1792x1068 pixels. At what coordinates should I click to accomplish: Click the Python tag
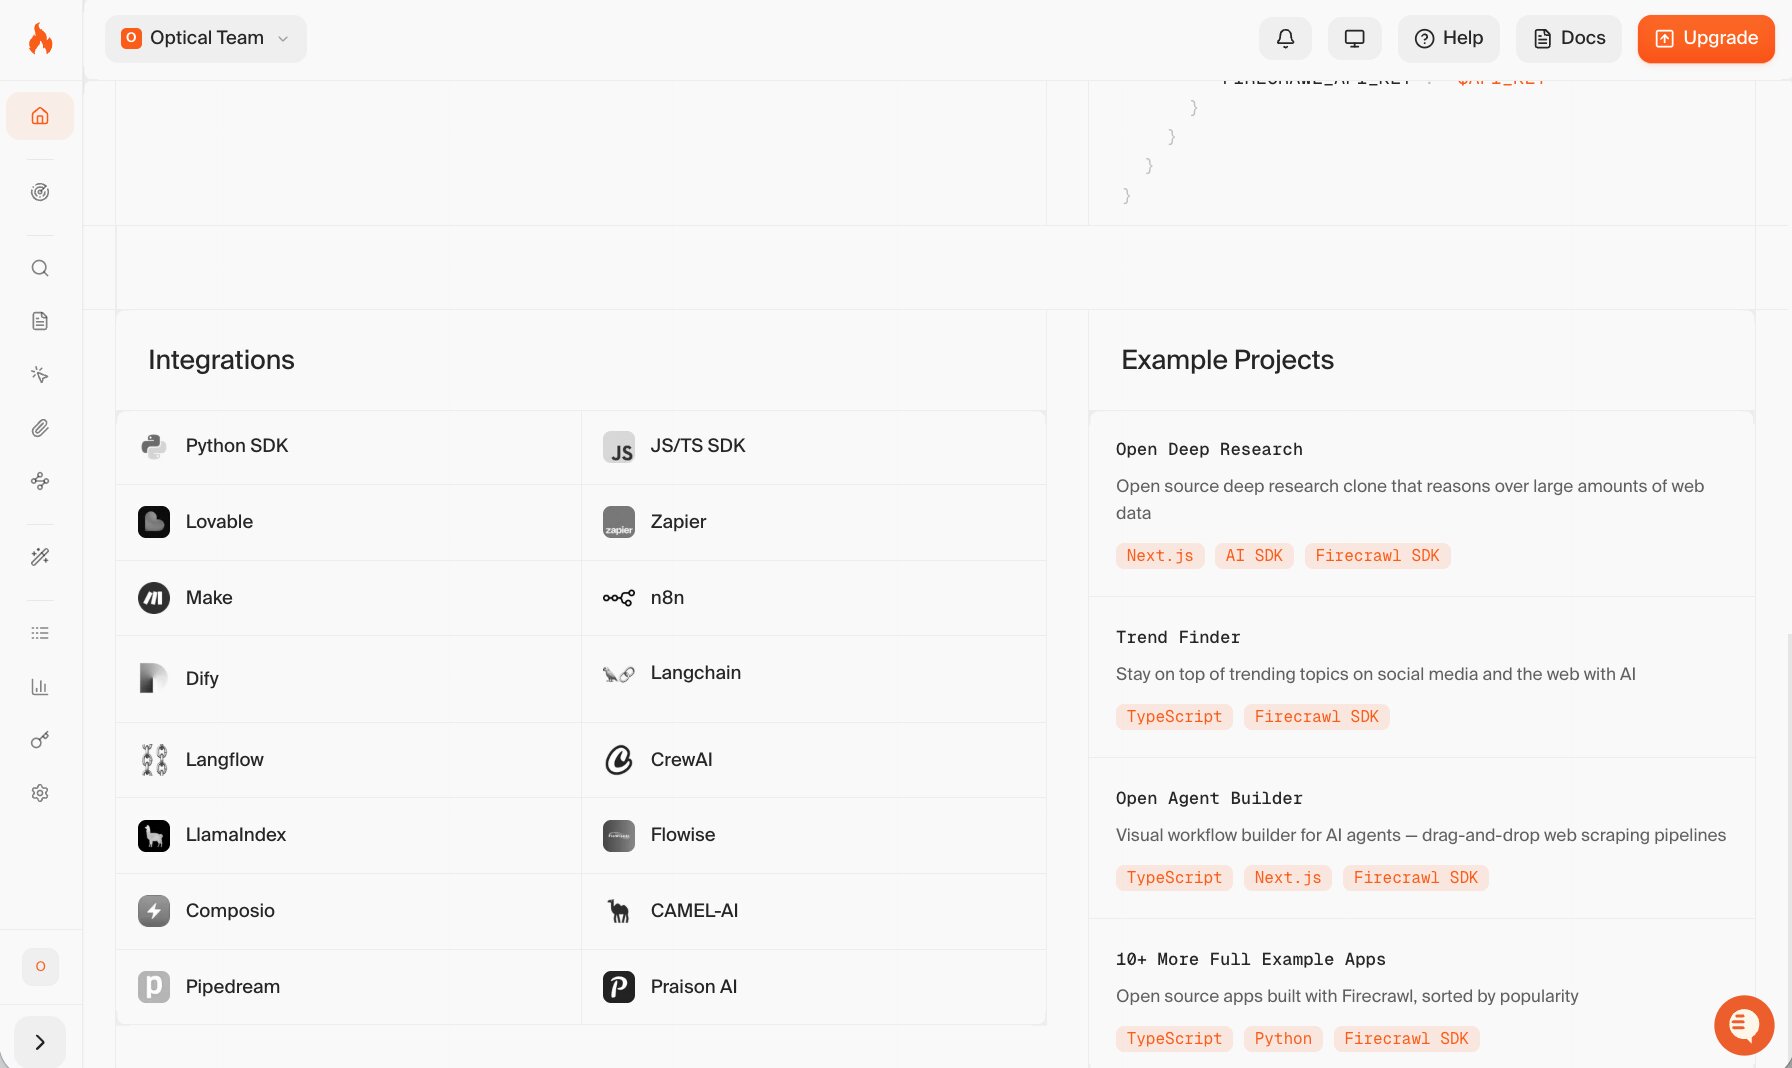(x=1283, y=1039)
